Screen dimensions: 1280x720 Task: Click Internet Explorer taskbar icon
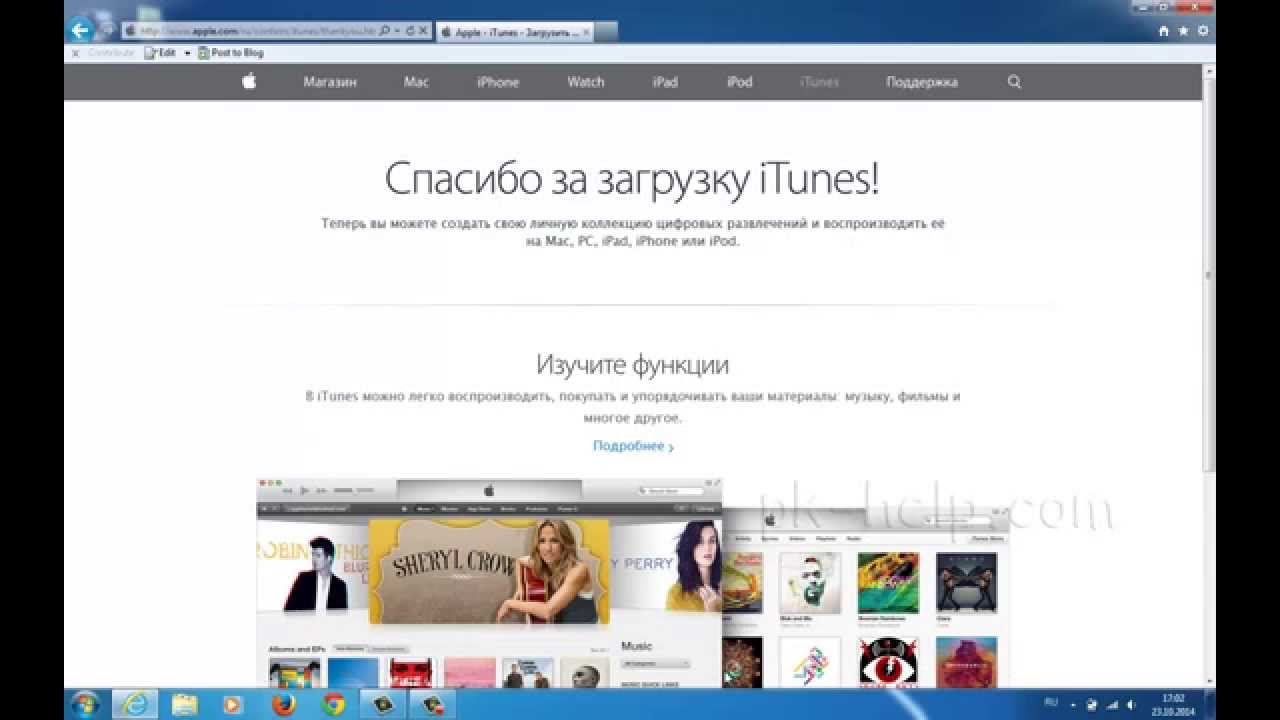(135, 704)
